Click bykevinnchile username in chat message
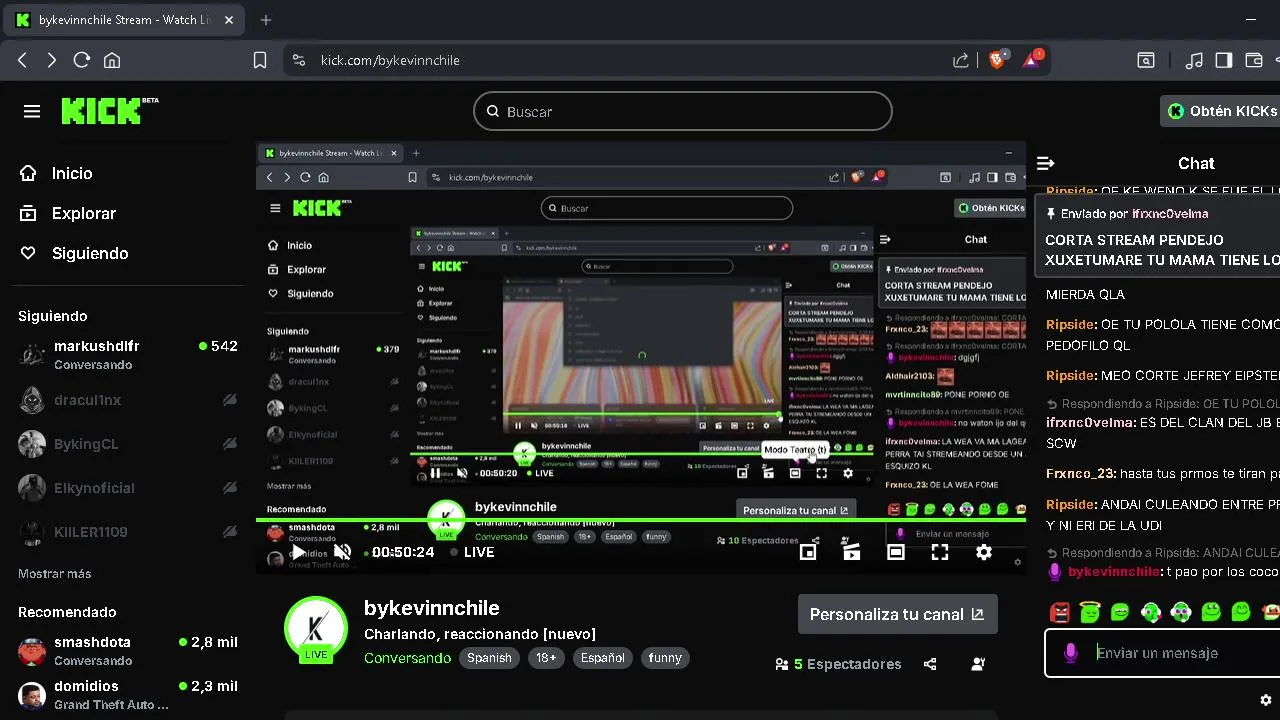 coord(1114,572)
